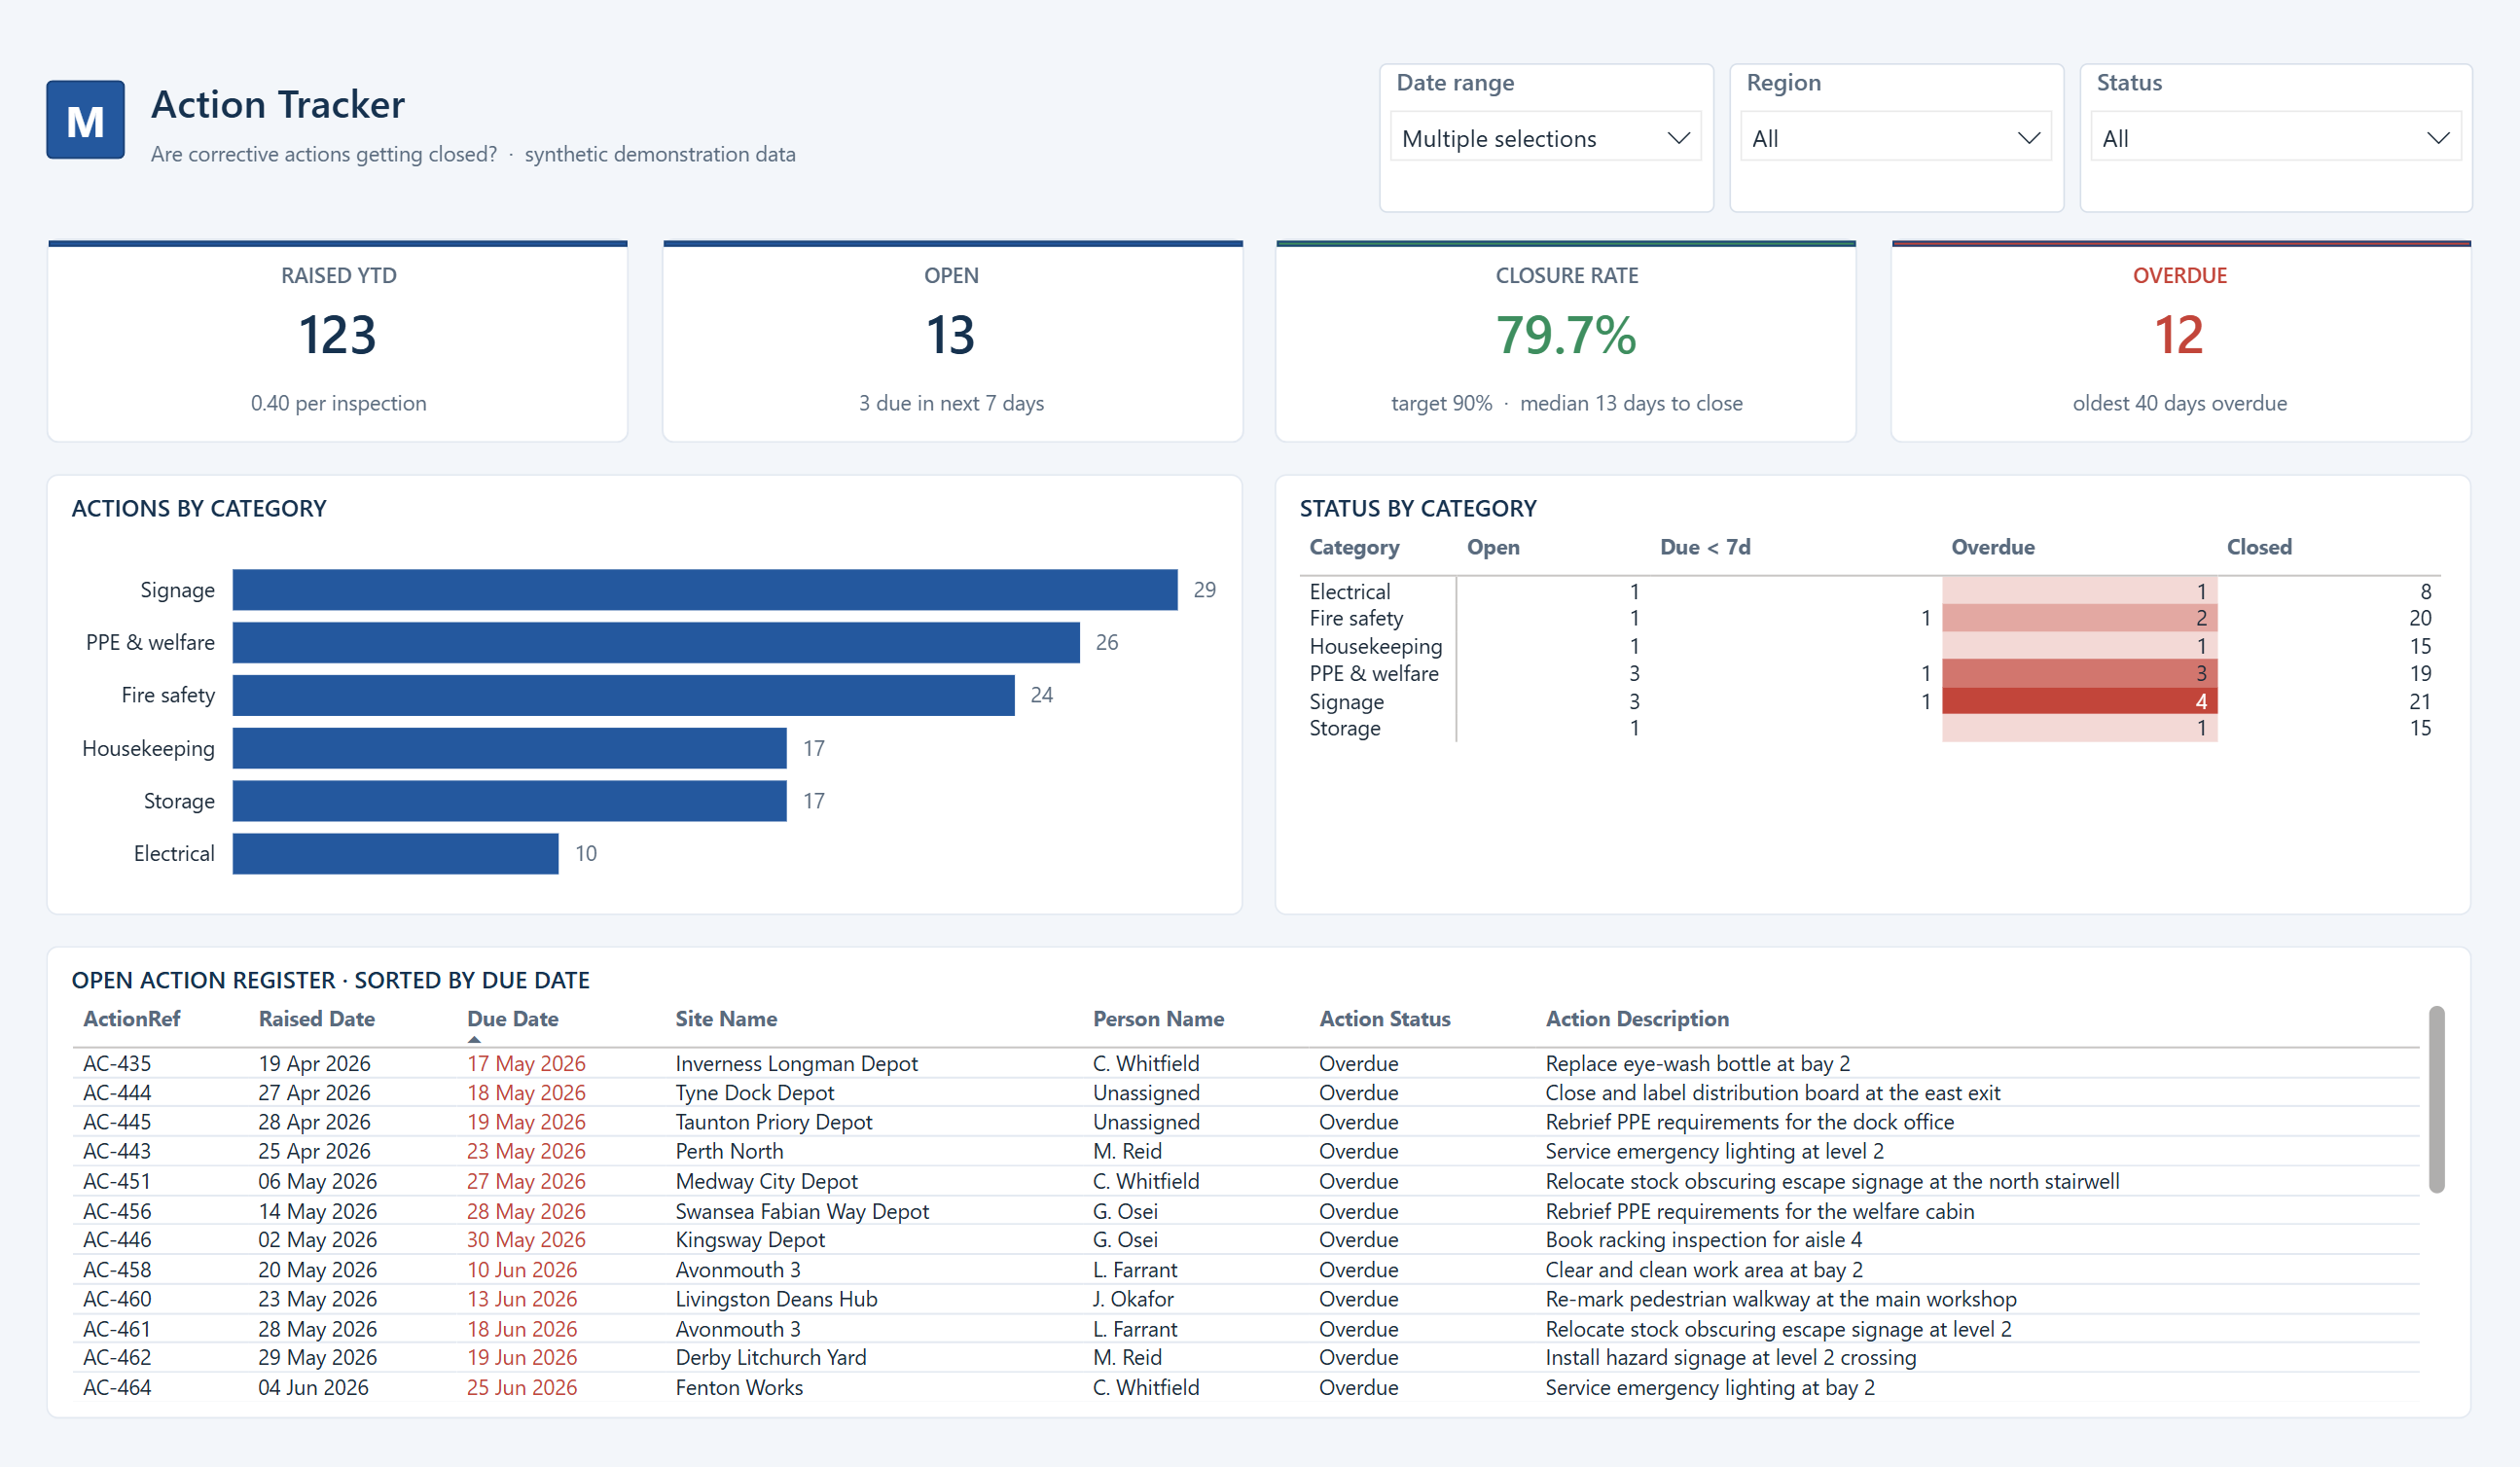Image resolution: width=2520 pixels, height=1467 pixels.
Task: Open the Date range dropdown
Action: (x=1545, y=138)
